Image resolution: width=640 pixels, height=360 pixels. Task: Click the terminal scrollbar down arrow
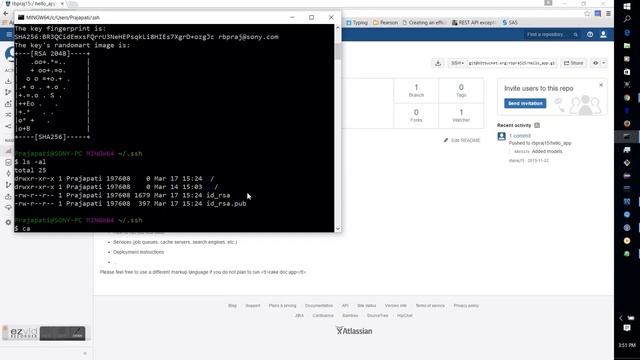tap(338, 229)
